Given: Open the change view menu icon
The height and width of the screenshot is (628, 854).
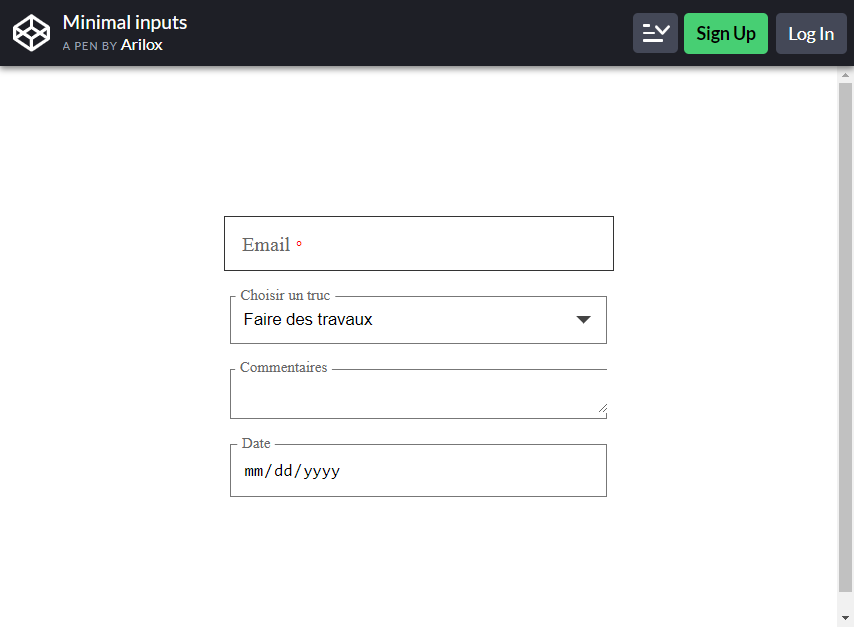Looking at the screenshot, I should pyautogui.click(x=655, y=33).
